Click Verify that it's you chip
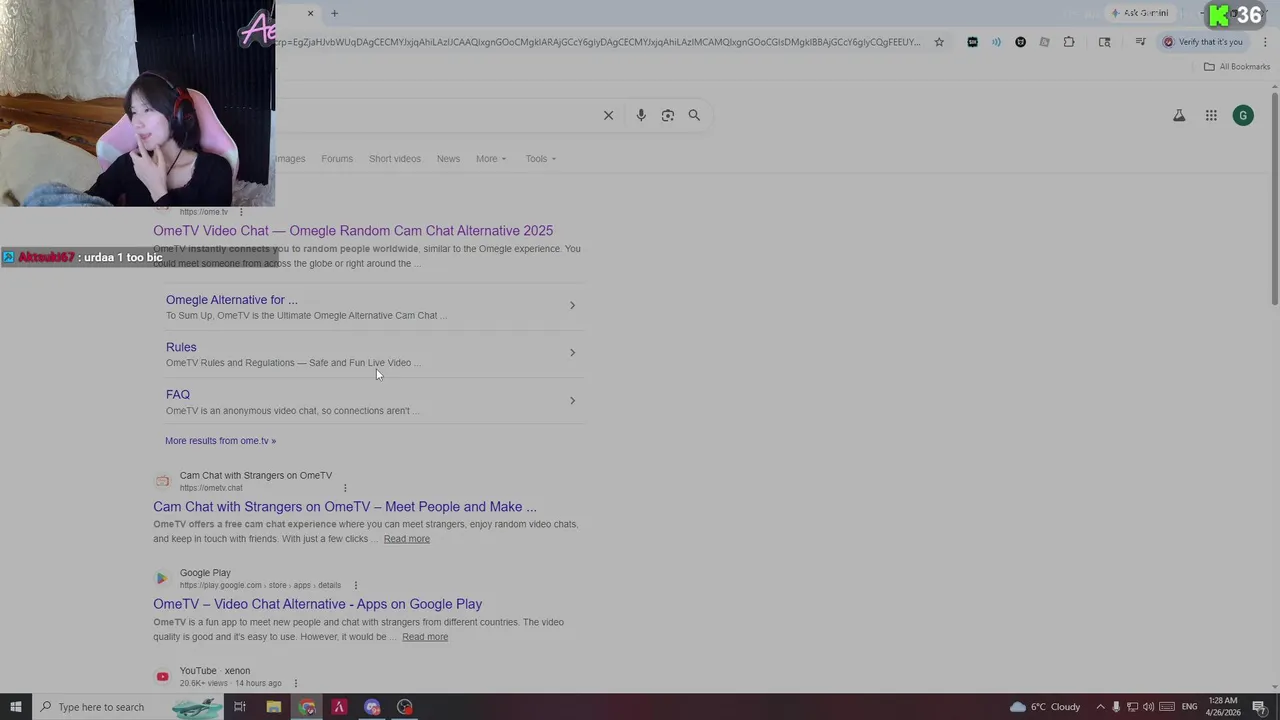1280x720 pixels. coord(1202,42)
